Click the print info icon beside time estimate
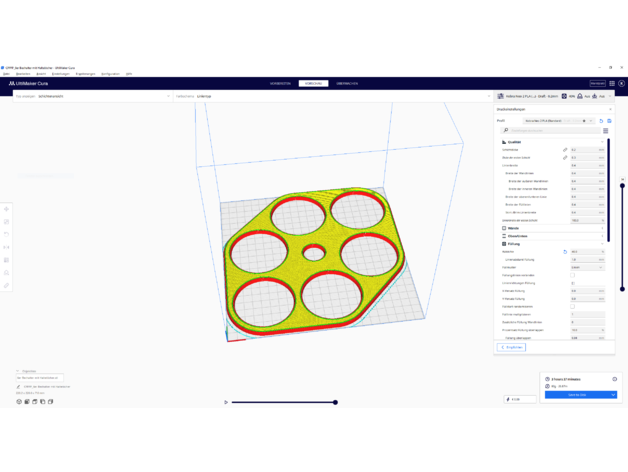The image size is (628, 472). tap(614, 379)
